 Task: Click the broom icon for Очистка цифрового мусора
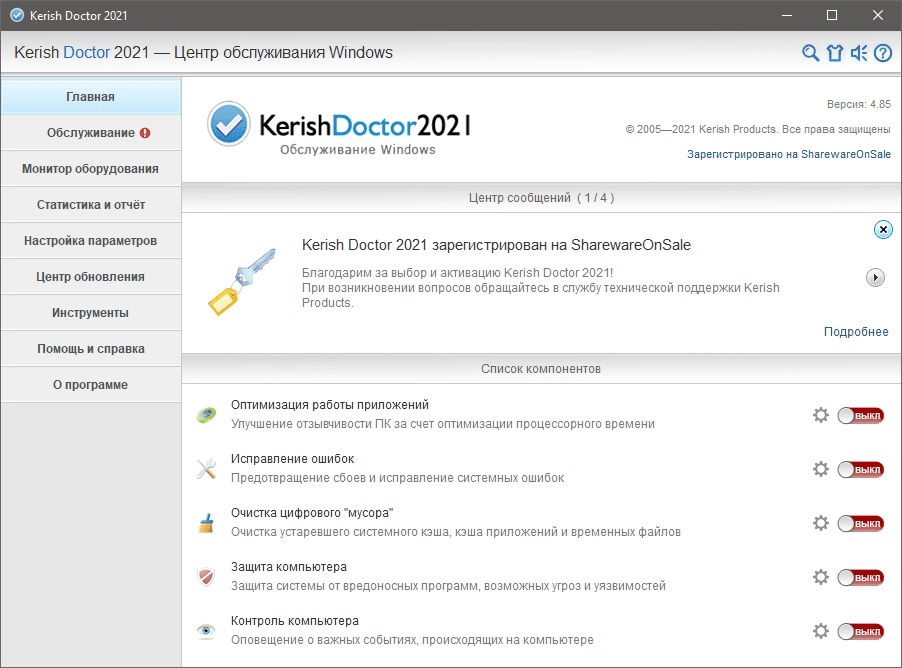[x=206, y=523]
